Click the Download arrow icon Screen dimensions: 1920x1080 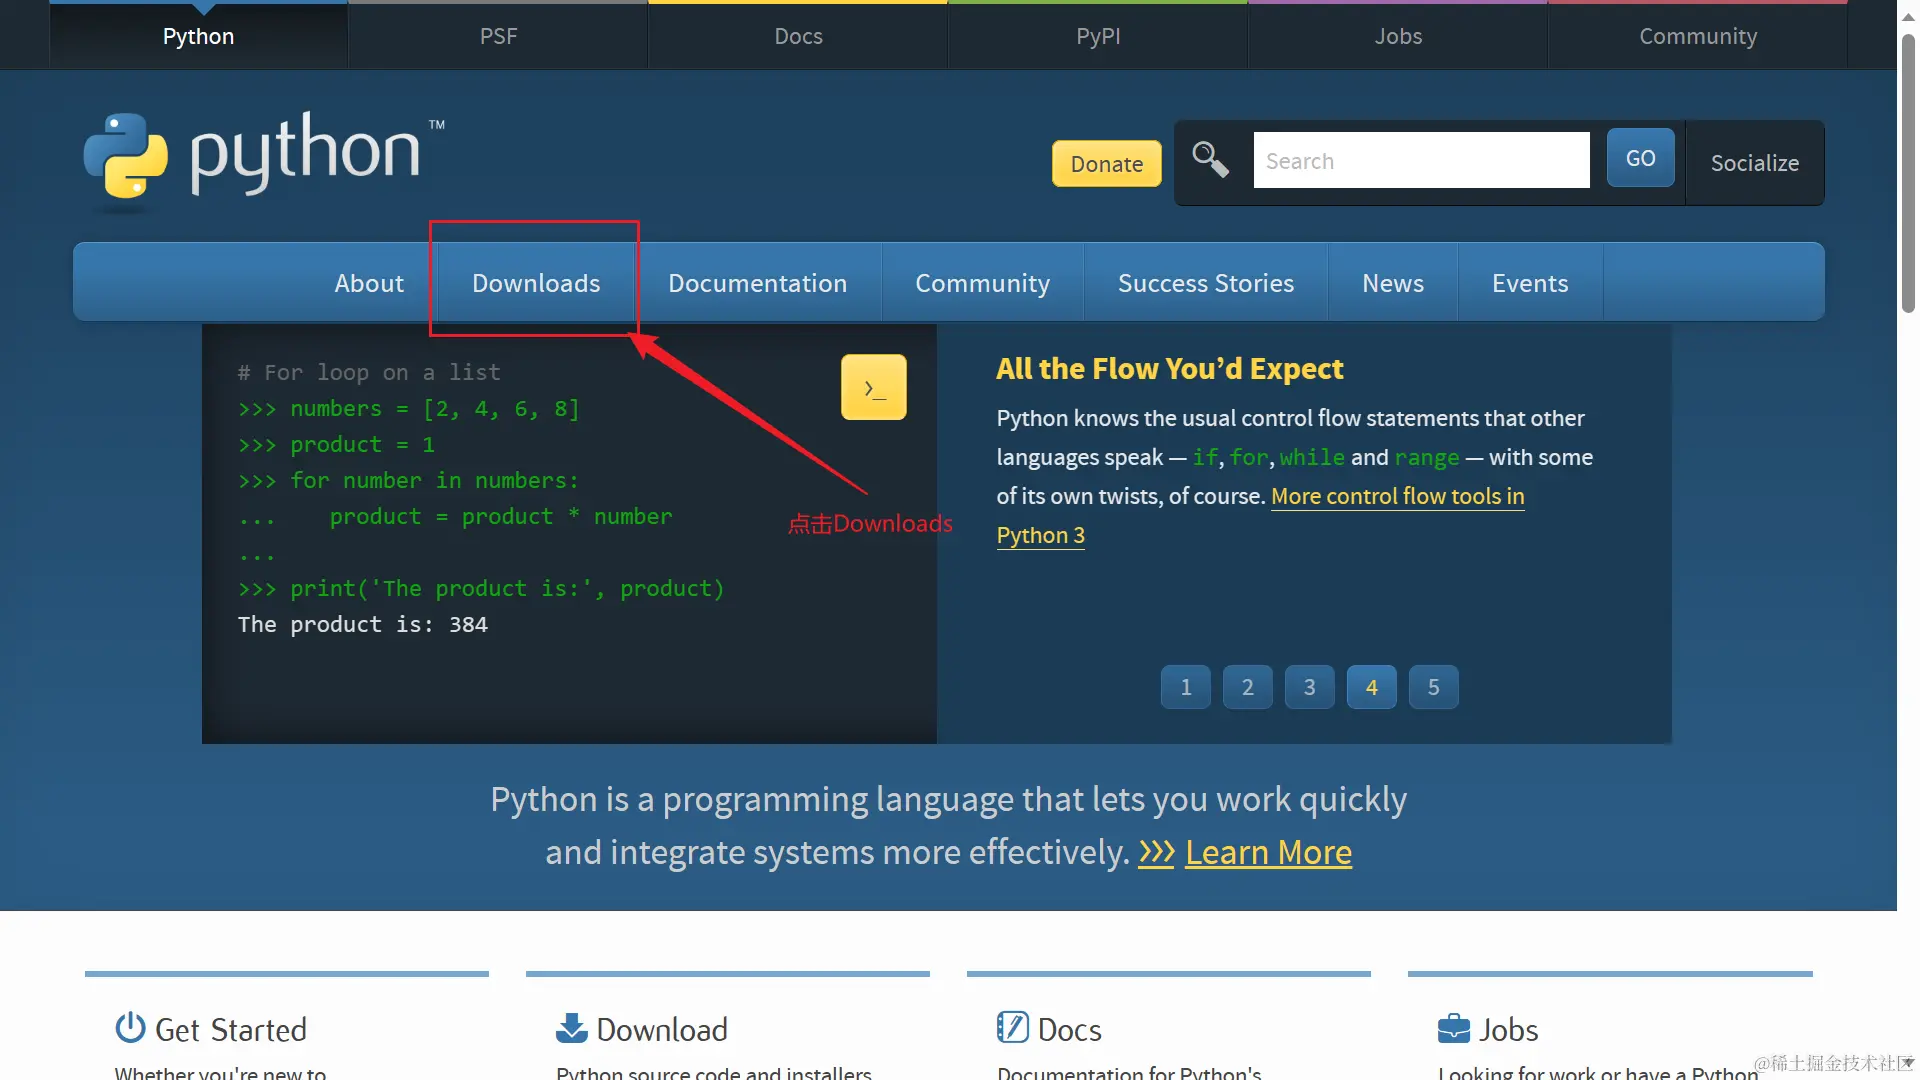click(x=572, y=1028)
